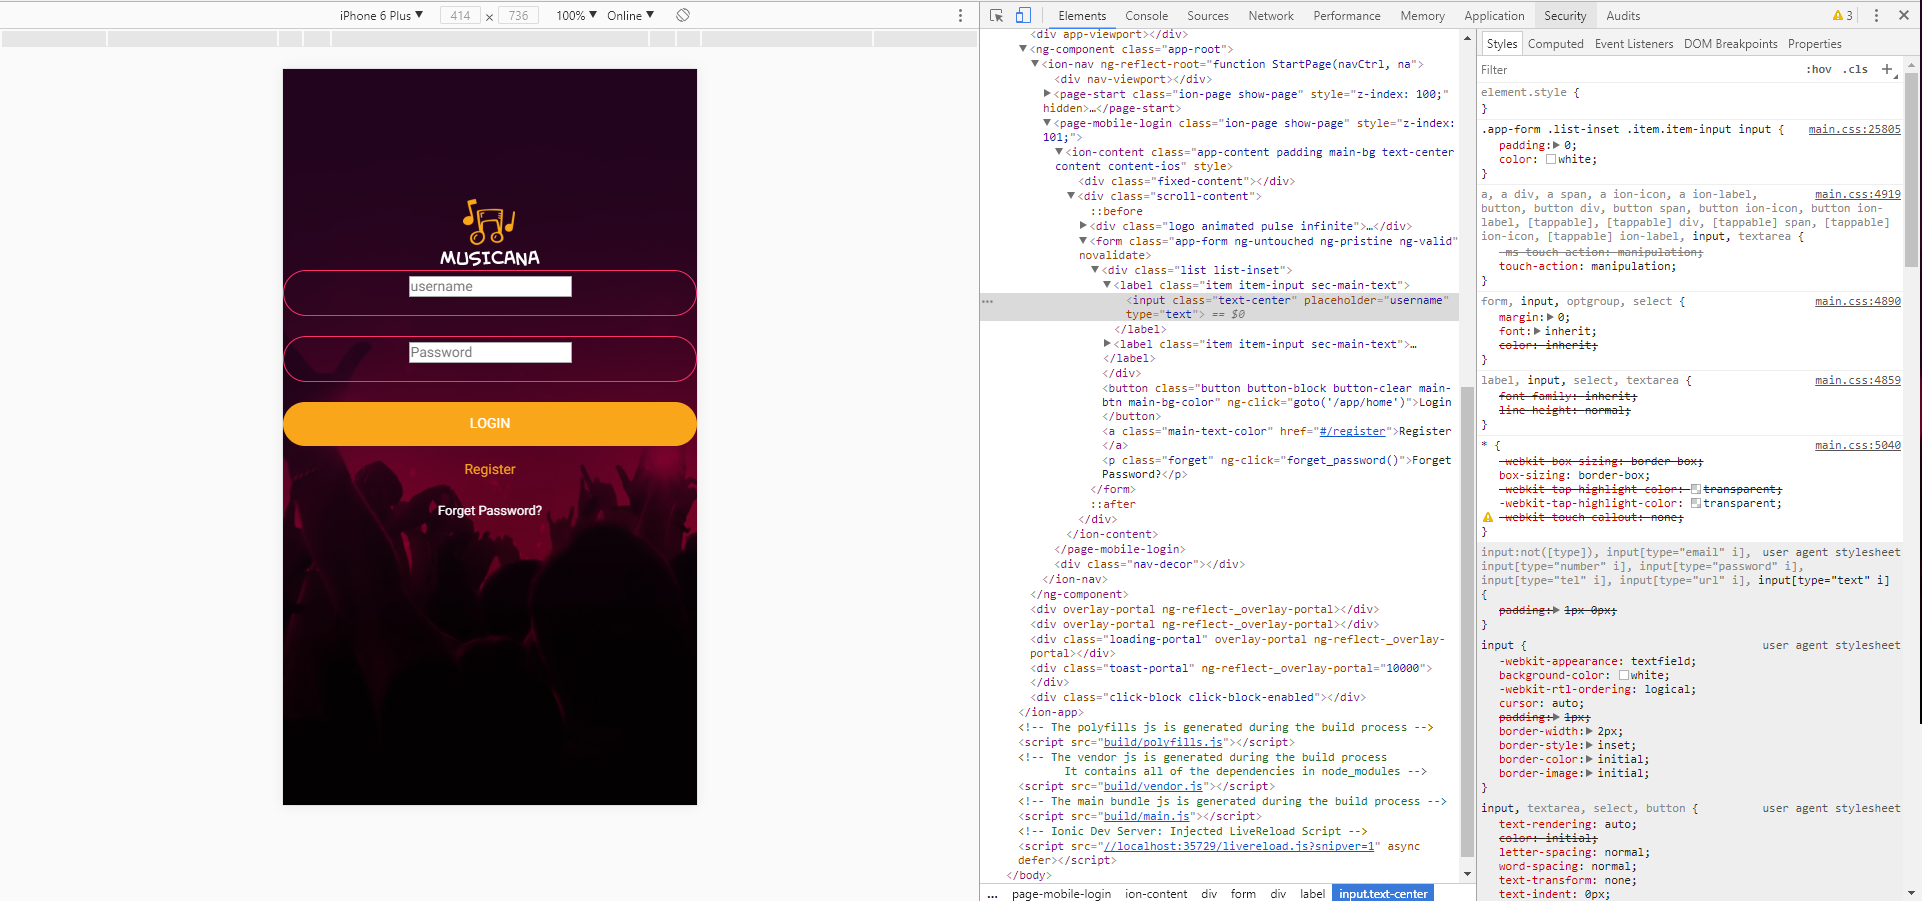Expand the font shorthand property
This screenshot has height=901, width=1922.
pyautogui.click(x=1537, y=331)
